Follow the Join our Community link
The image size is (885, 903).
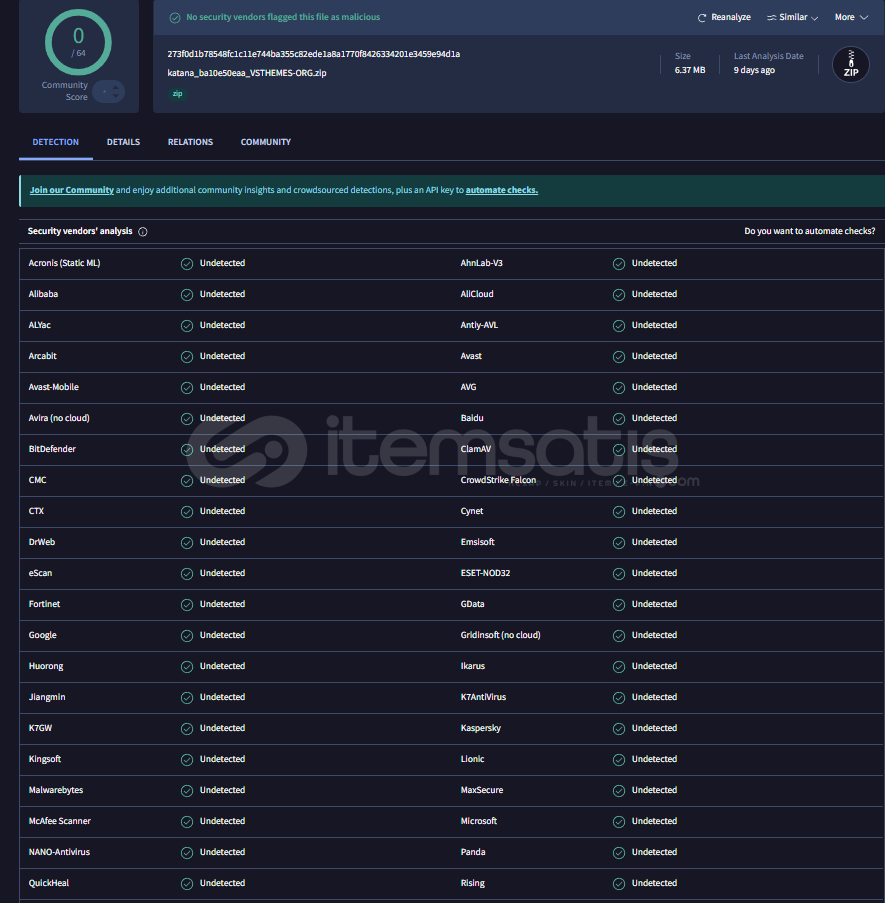pyautogui.click(x=72, y=190)
